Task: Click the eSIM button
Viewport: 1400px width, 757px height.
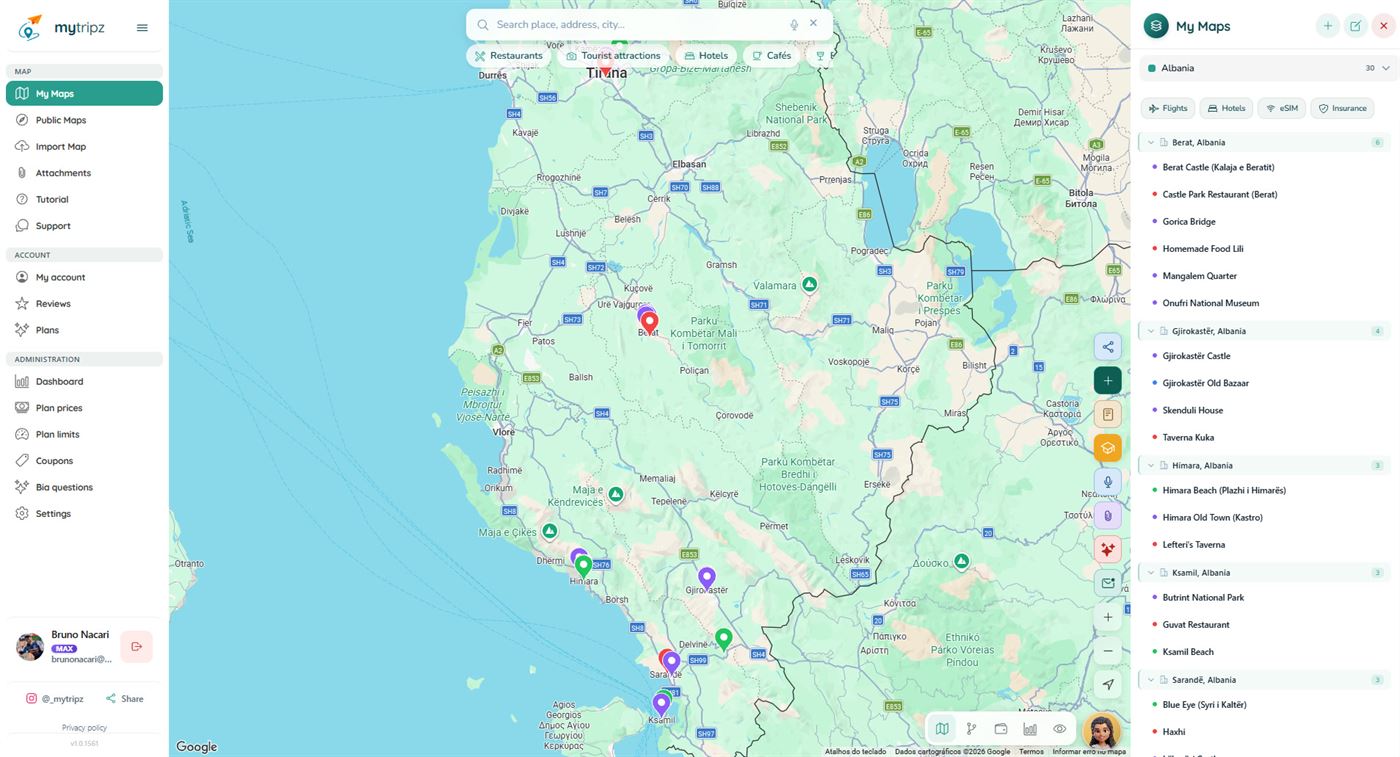Action: click(1282, 108)
